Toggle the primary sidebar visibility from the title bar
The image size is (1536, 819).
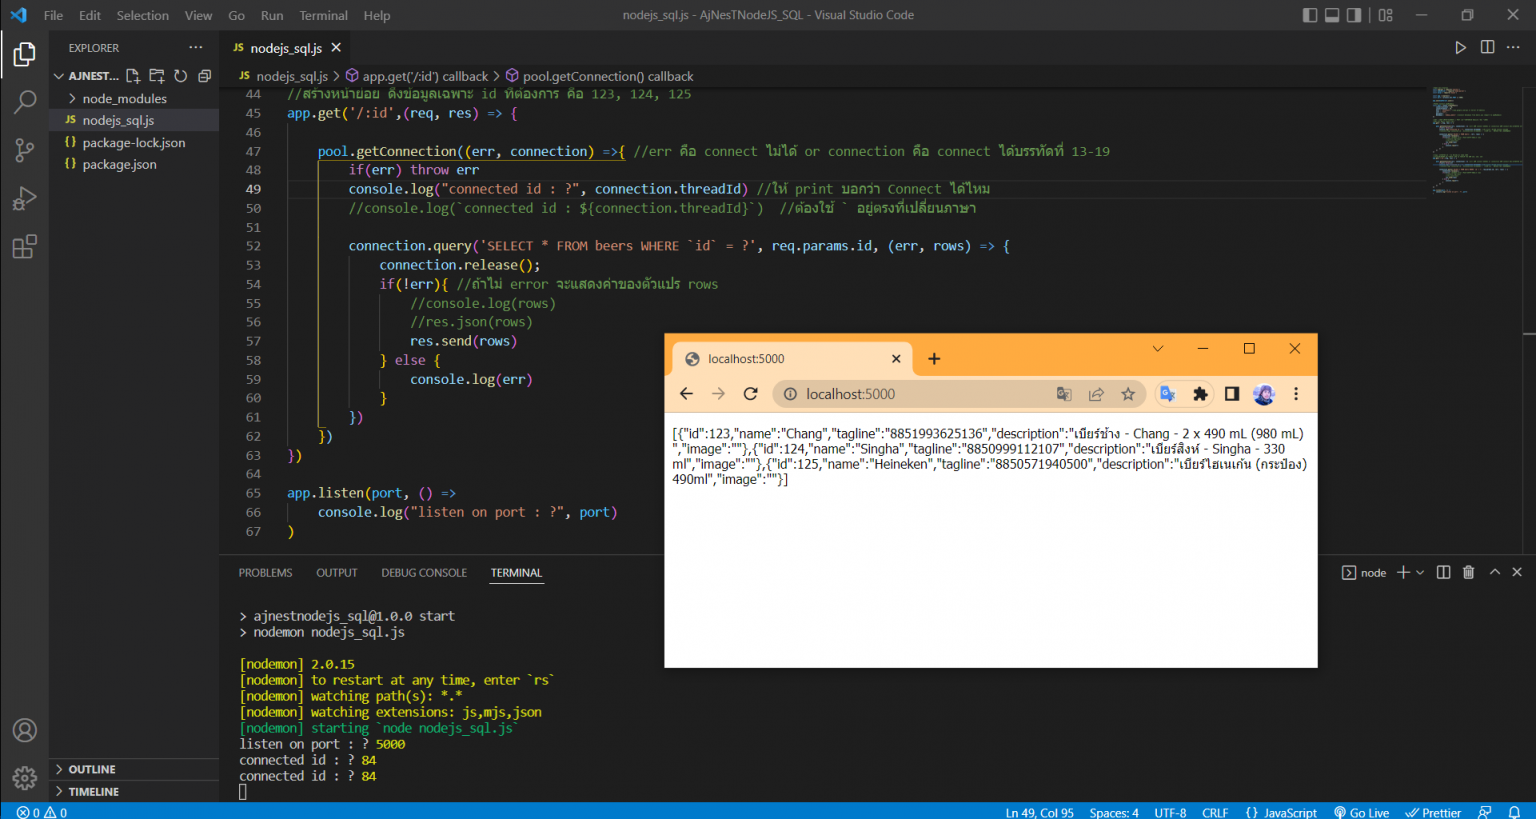tap(1312, 14)
